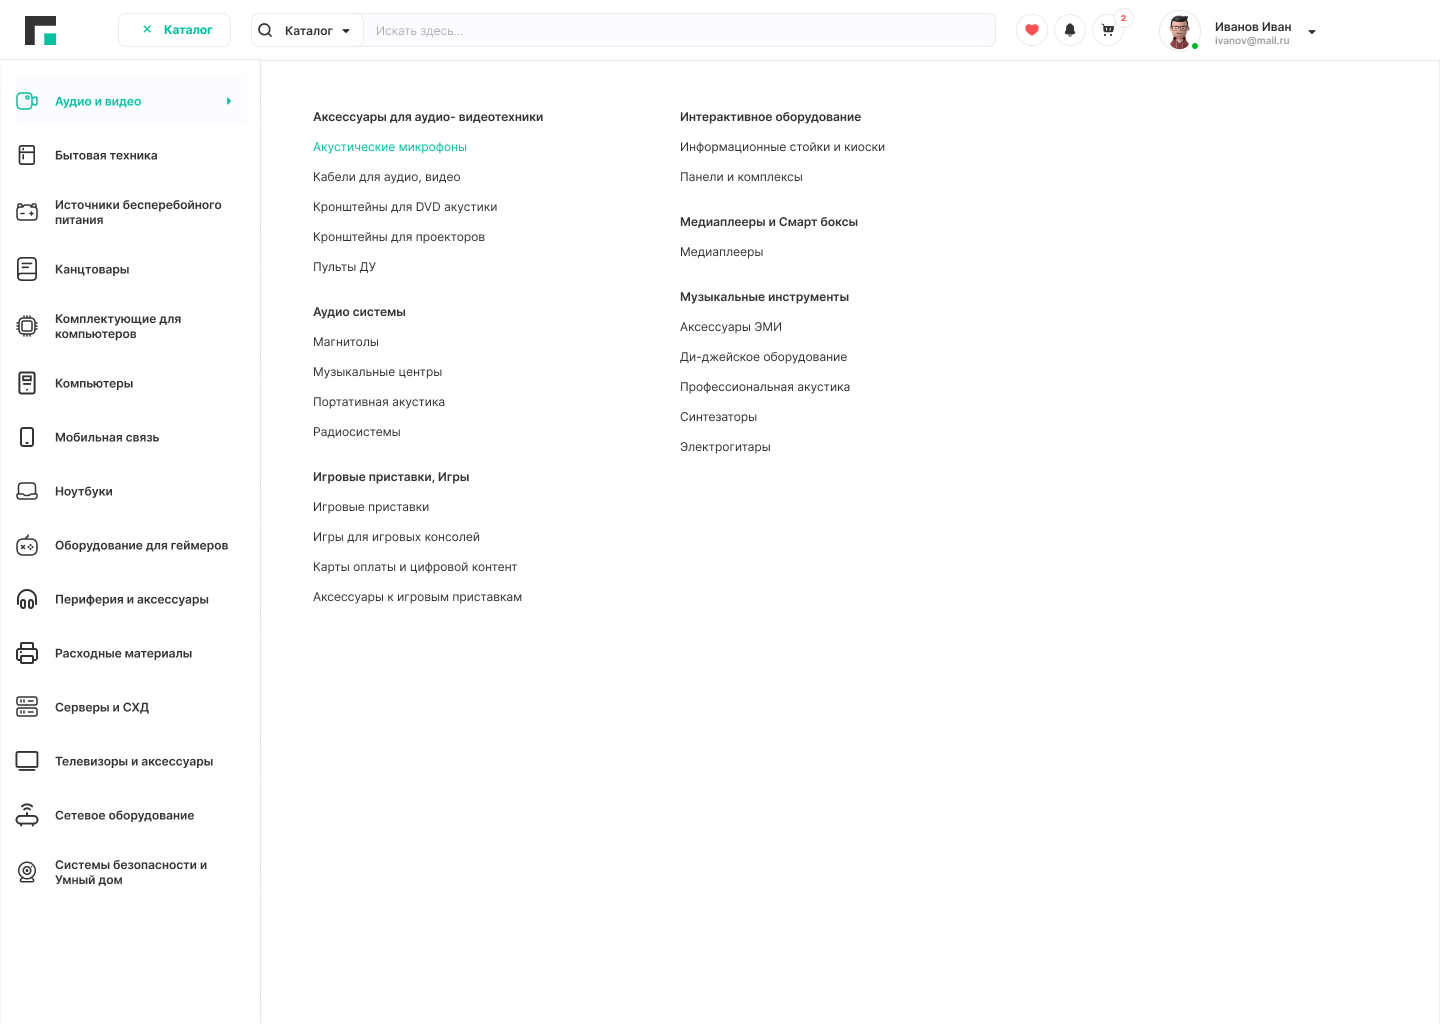Click the search input field
Image resolution: width=1440 pixels, height=1024 pixels.
click(680, 29)
